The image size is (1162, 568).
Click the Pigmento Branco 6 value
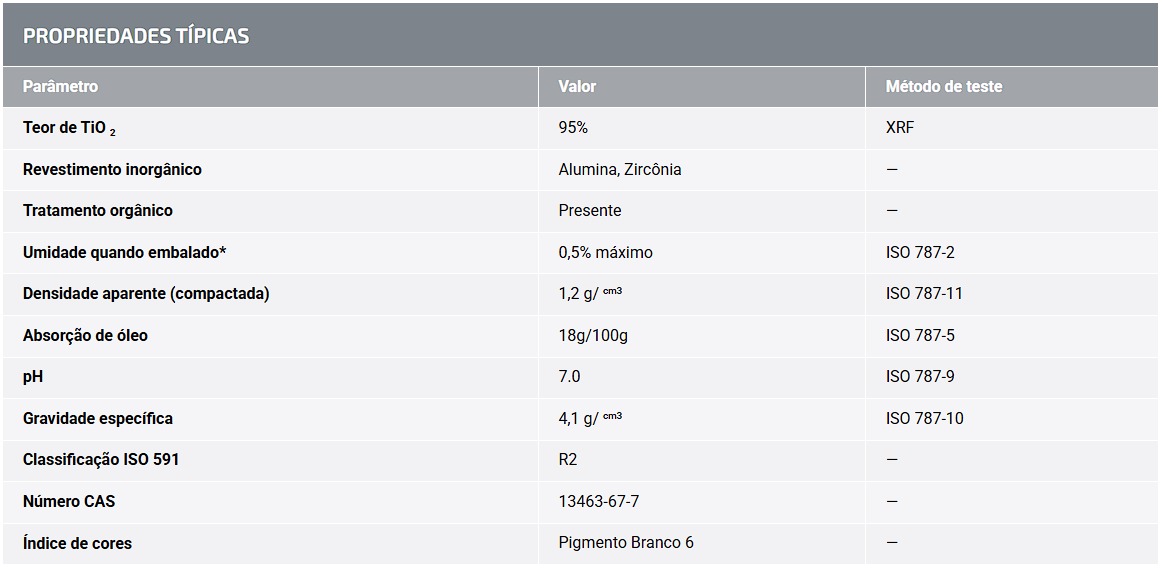pyautogui.click(x=626, y=543)
